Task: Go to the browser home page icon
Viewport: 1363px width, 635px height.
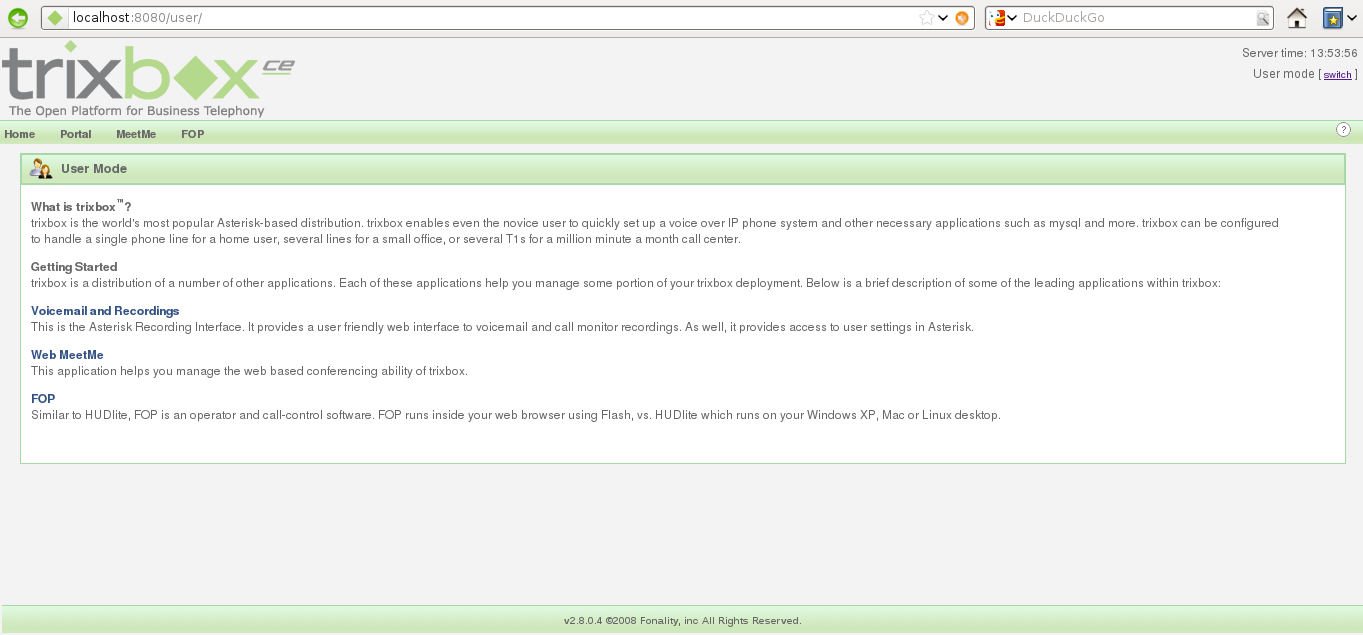Action: coord(1297,18)
